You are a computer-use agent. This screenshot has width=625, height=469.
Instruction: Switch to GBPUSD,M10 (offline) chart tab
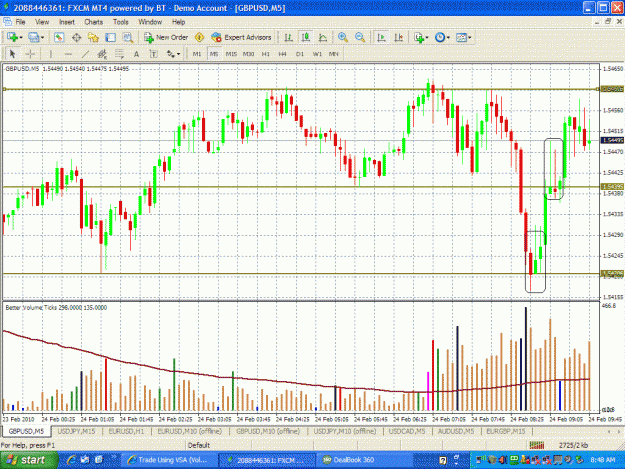tap(268, 431)
